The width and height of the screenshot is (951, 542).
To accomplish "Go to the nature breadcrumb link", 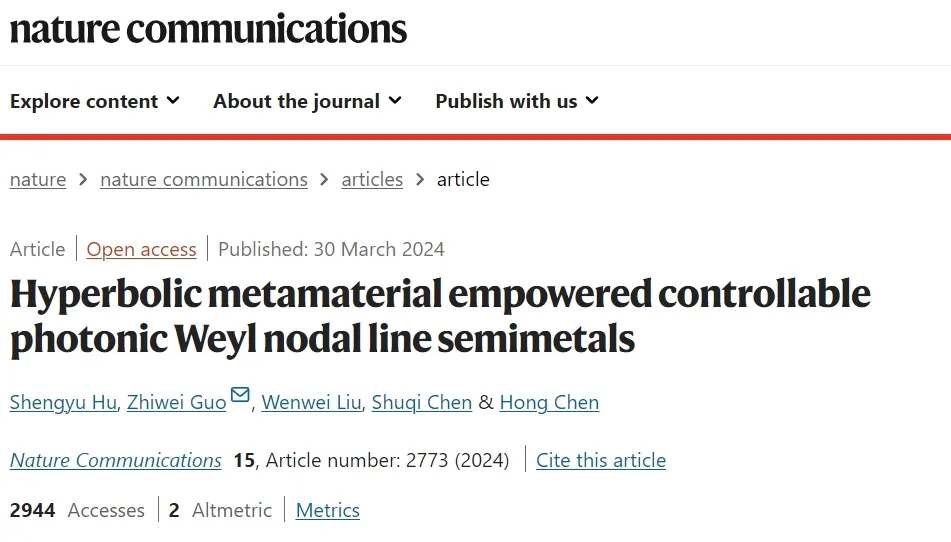I will pyautogui.click(x=38, y=180).
